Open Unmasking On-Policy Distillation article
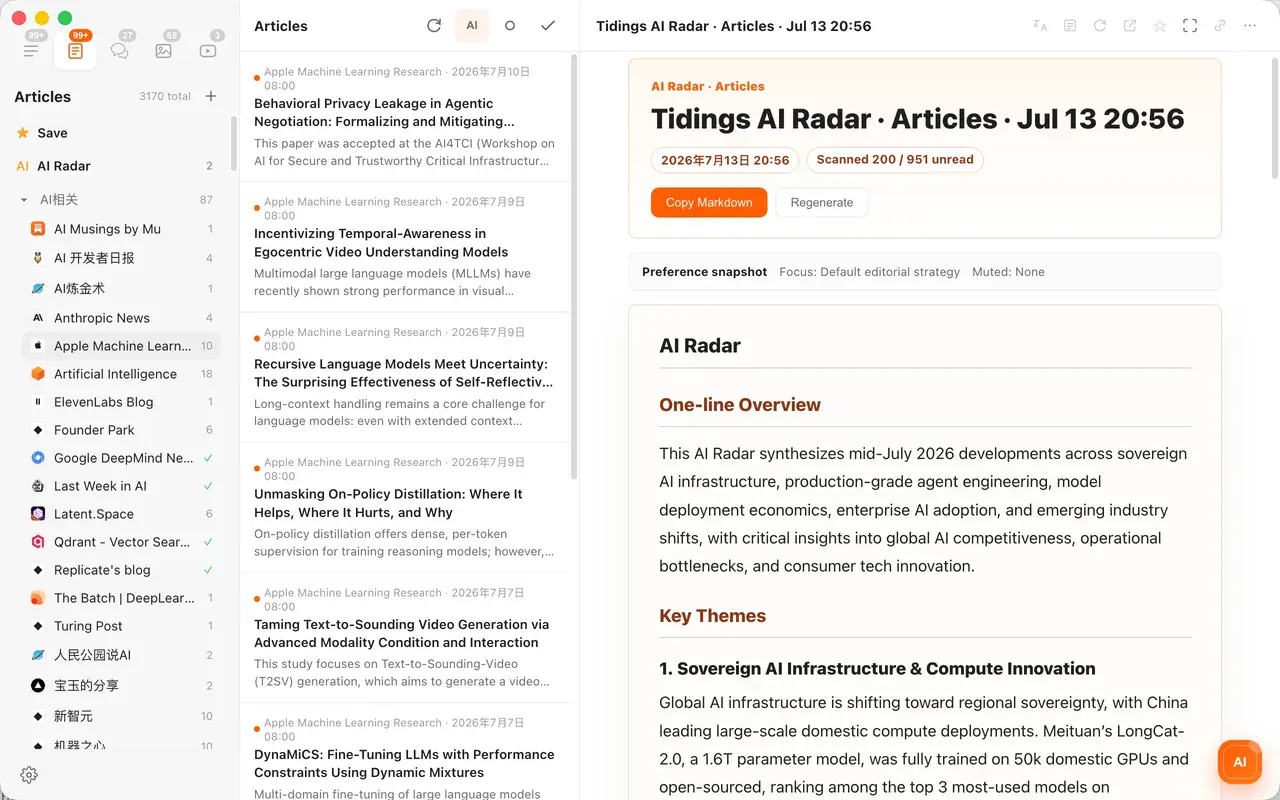 tap(404, 507)
